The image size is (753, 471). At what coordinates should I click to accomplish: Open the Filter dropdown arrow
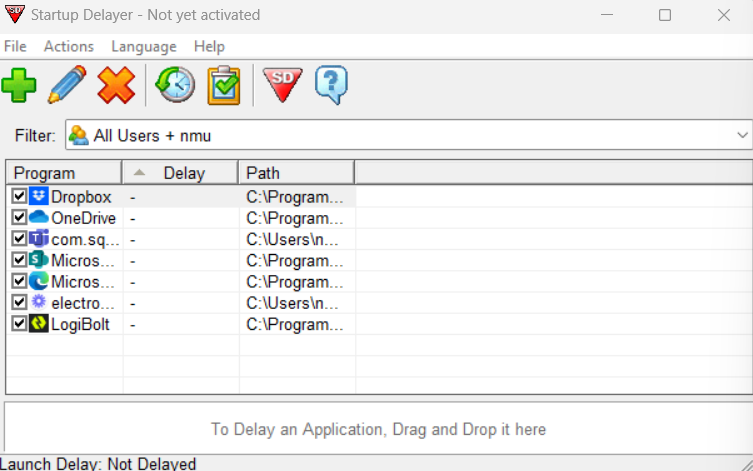(742, 135)
